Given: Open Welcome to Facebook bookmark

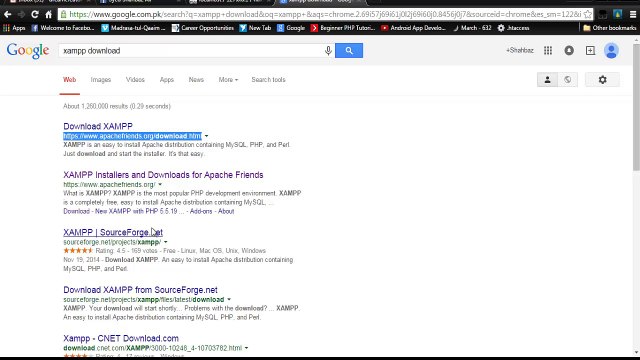Looking at the screenshot, I should coord(62,28).
